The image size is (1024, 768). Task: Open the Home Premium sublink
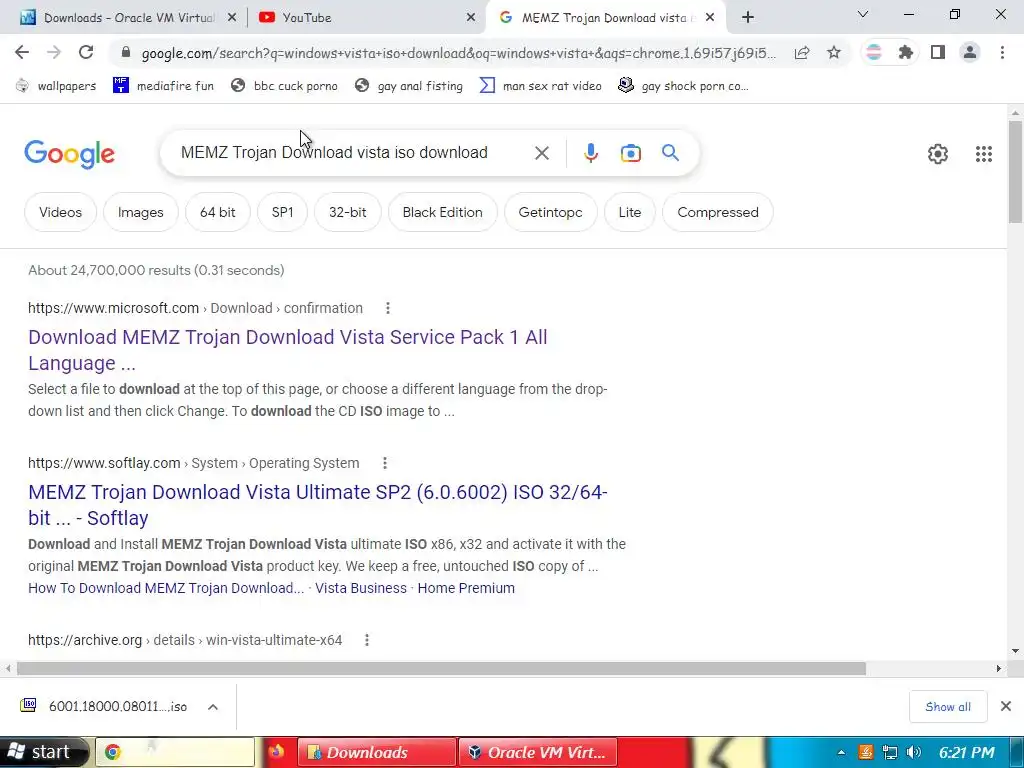click(466, 588)
